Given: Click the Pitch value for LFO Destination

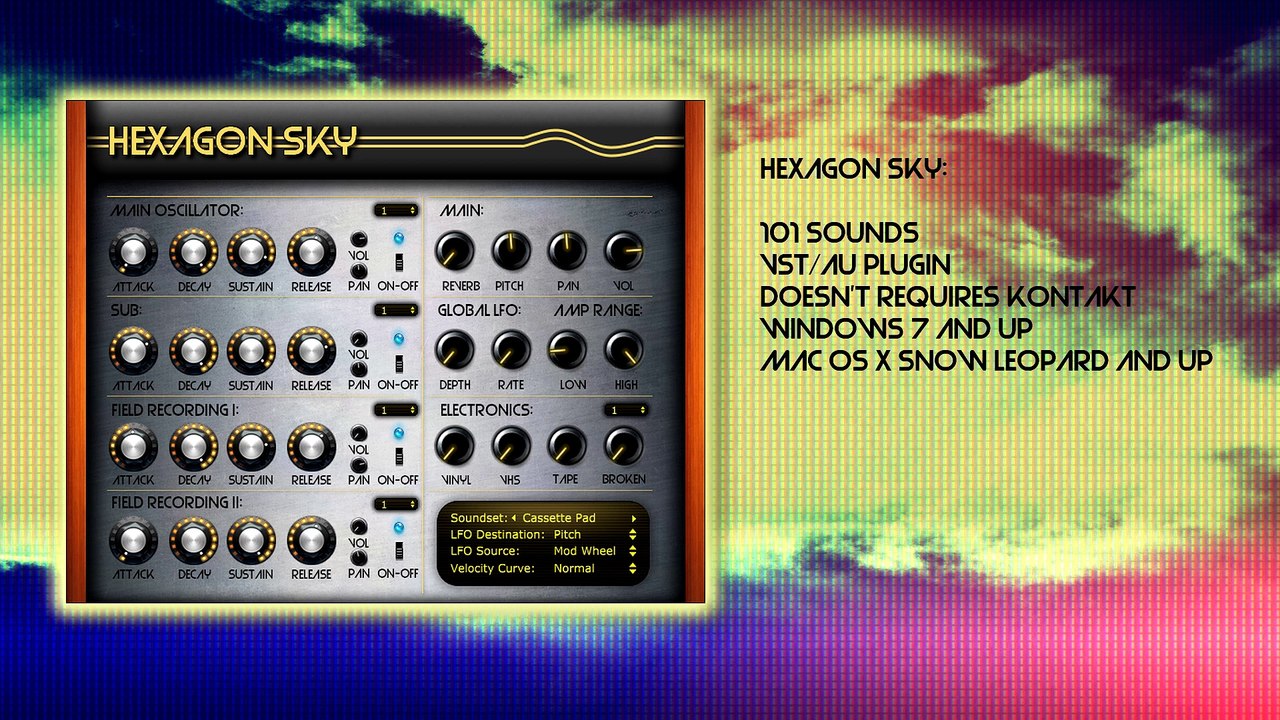Looking at the screenshot, I should point(567,535).
